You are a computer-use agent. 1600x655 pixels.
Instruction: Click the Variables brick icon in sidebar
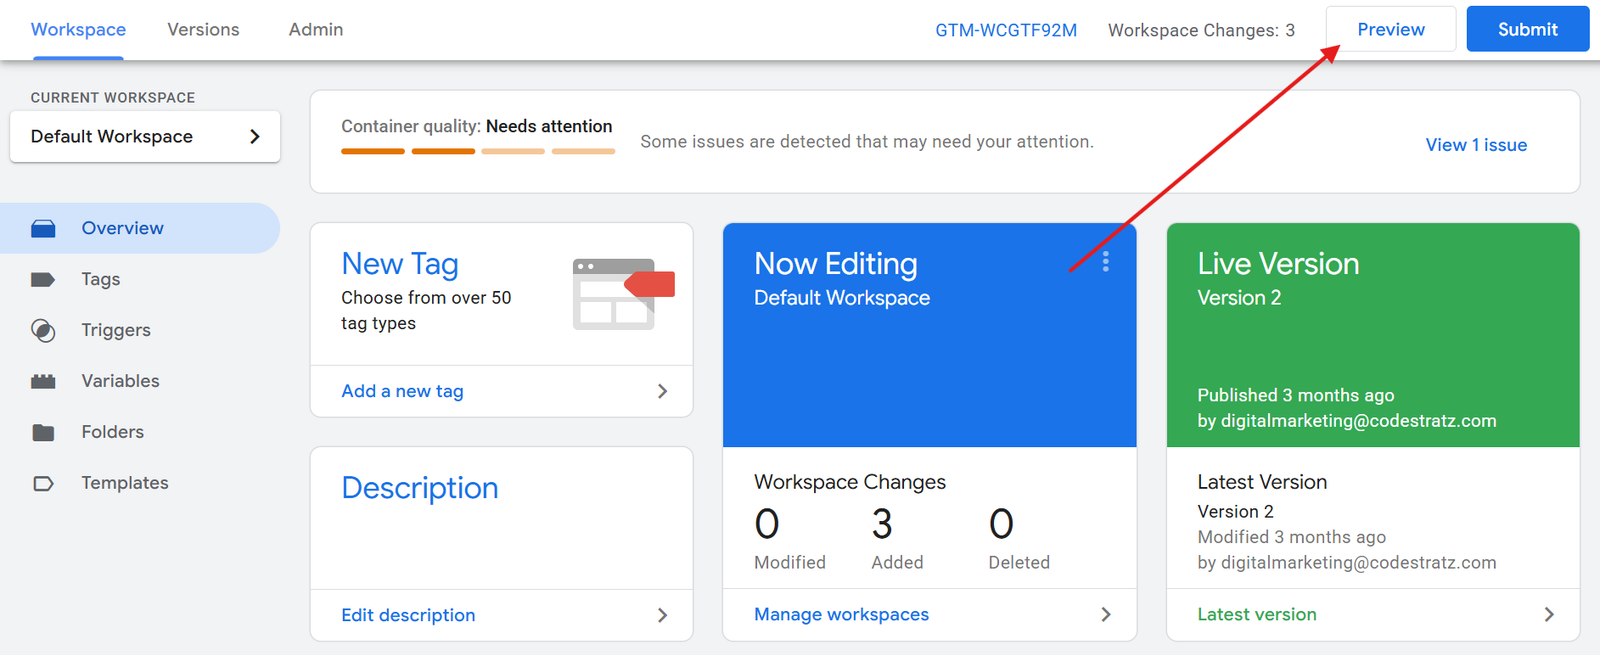(43, 382)
